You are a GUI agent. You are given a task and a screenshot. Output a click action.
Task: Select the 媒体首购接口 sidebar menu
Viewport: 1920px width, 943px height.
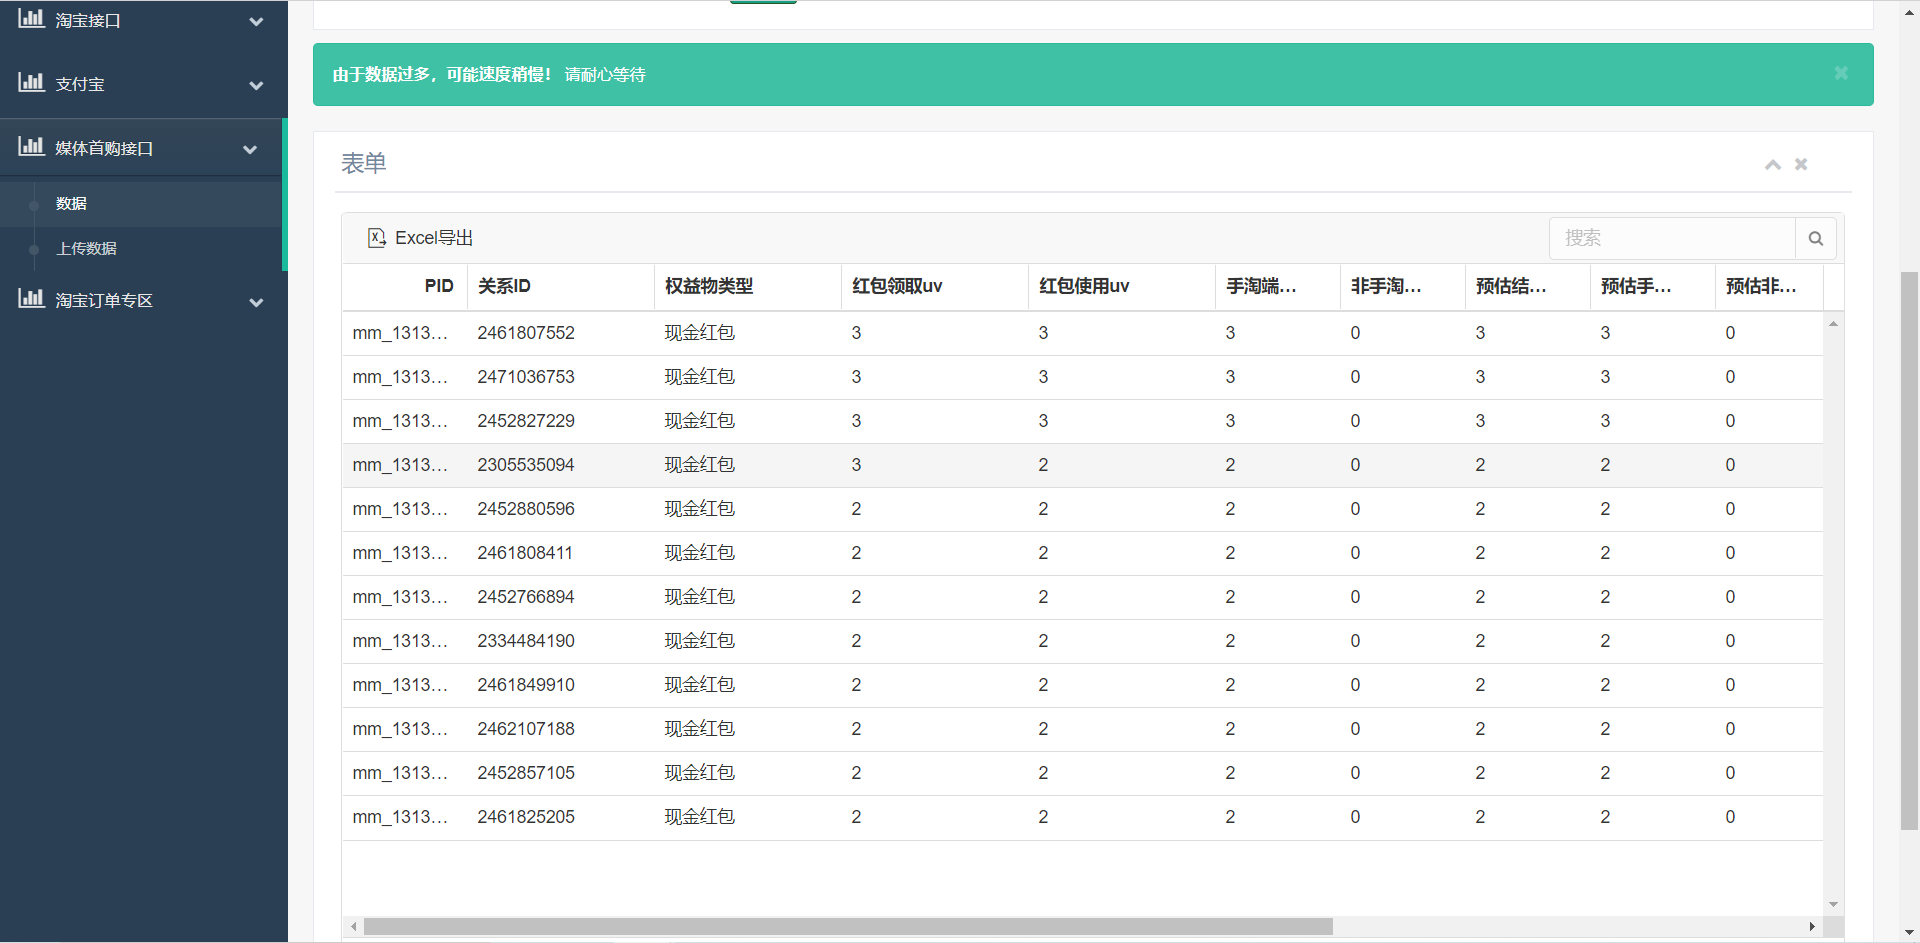(x=141, y=148)
